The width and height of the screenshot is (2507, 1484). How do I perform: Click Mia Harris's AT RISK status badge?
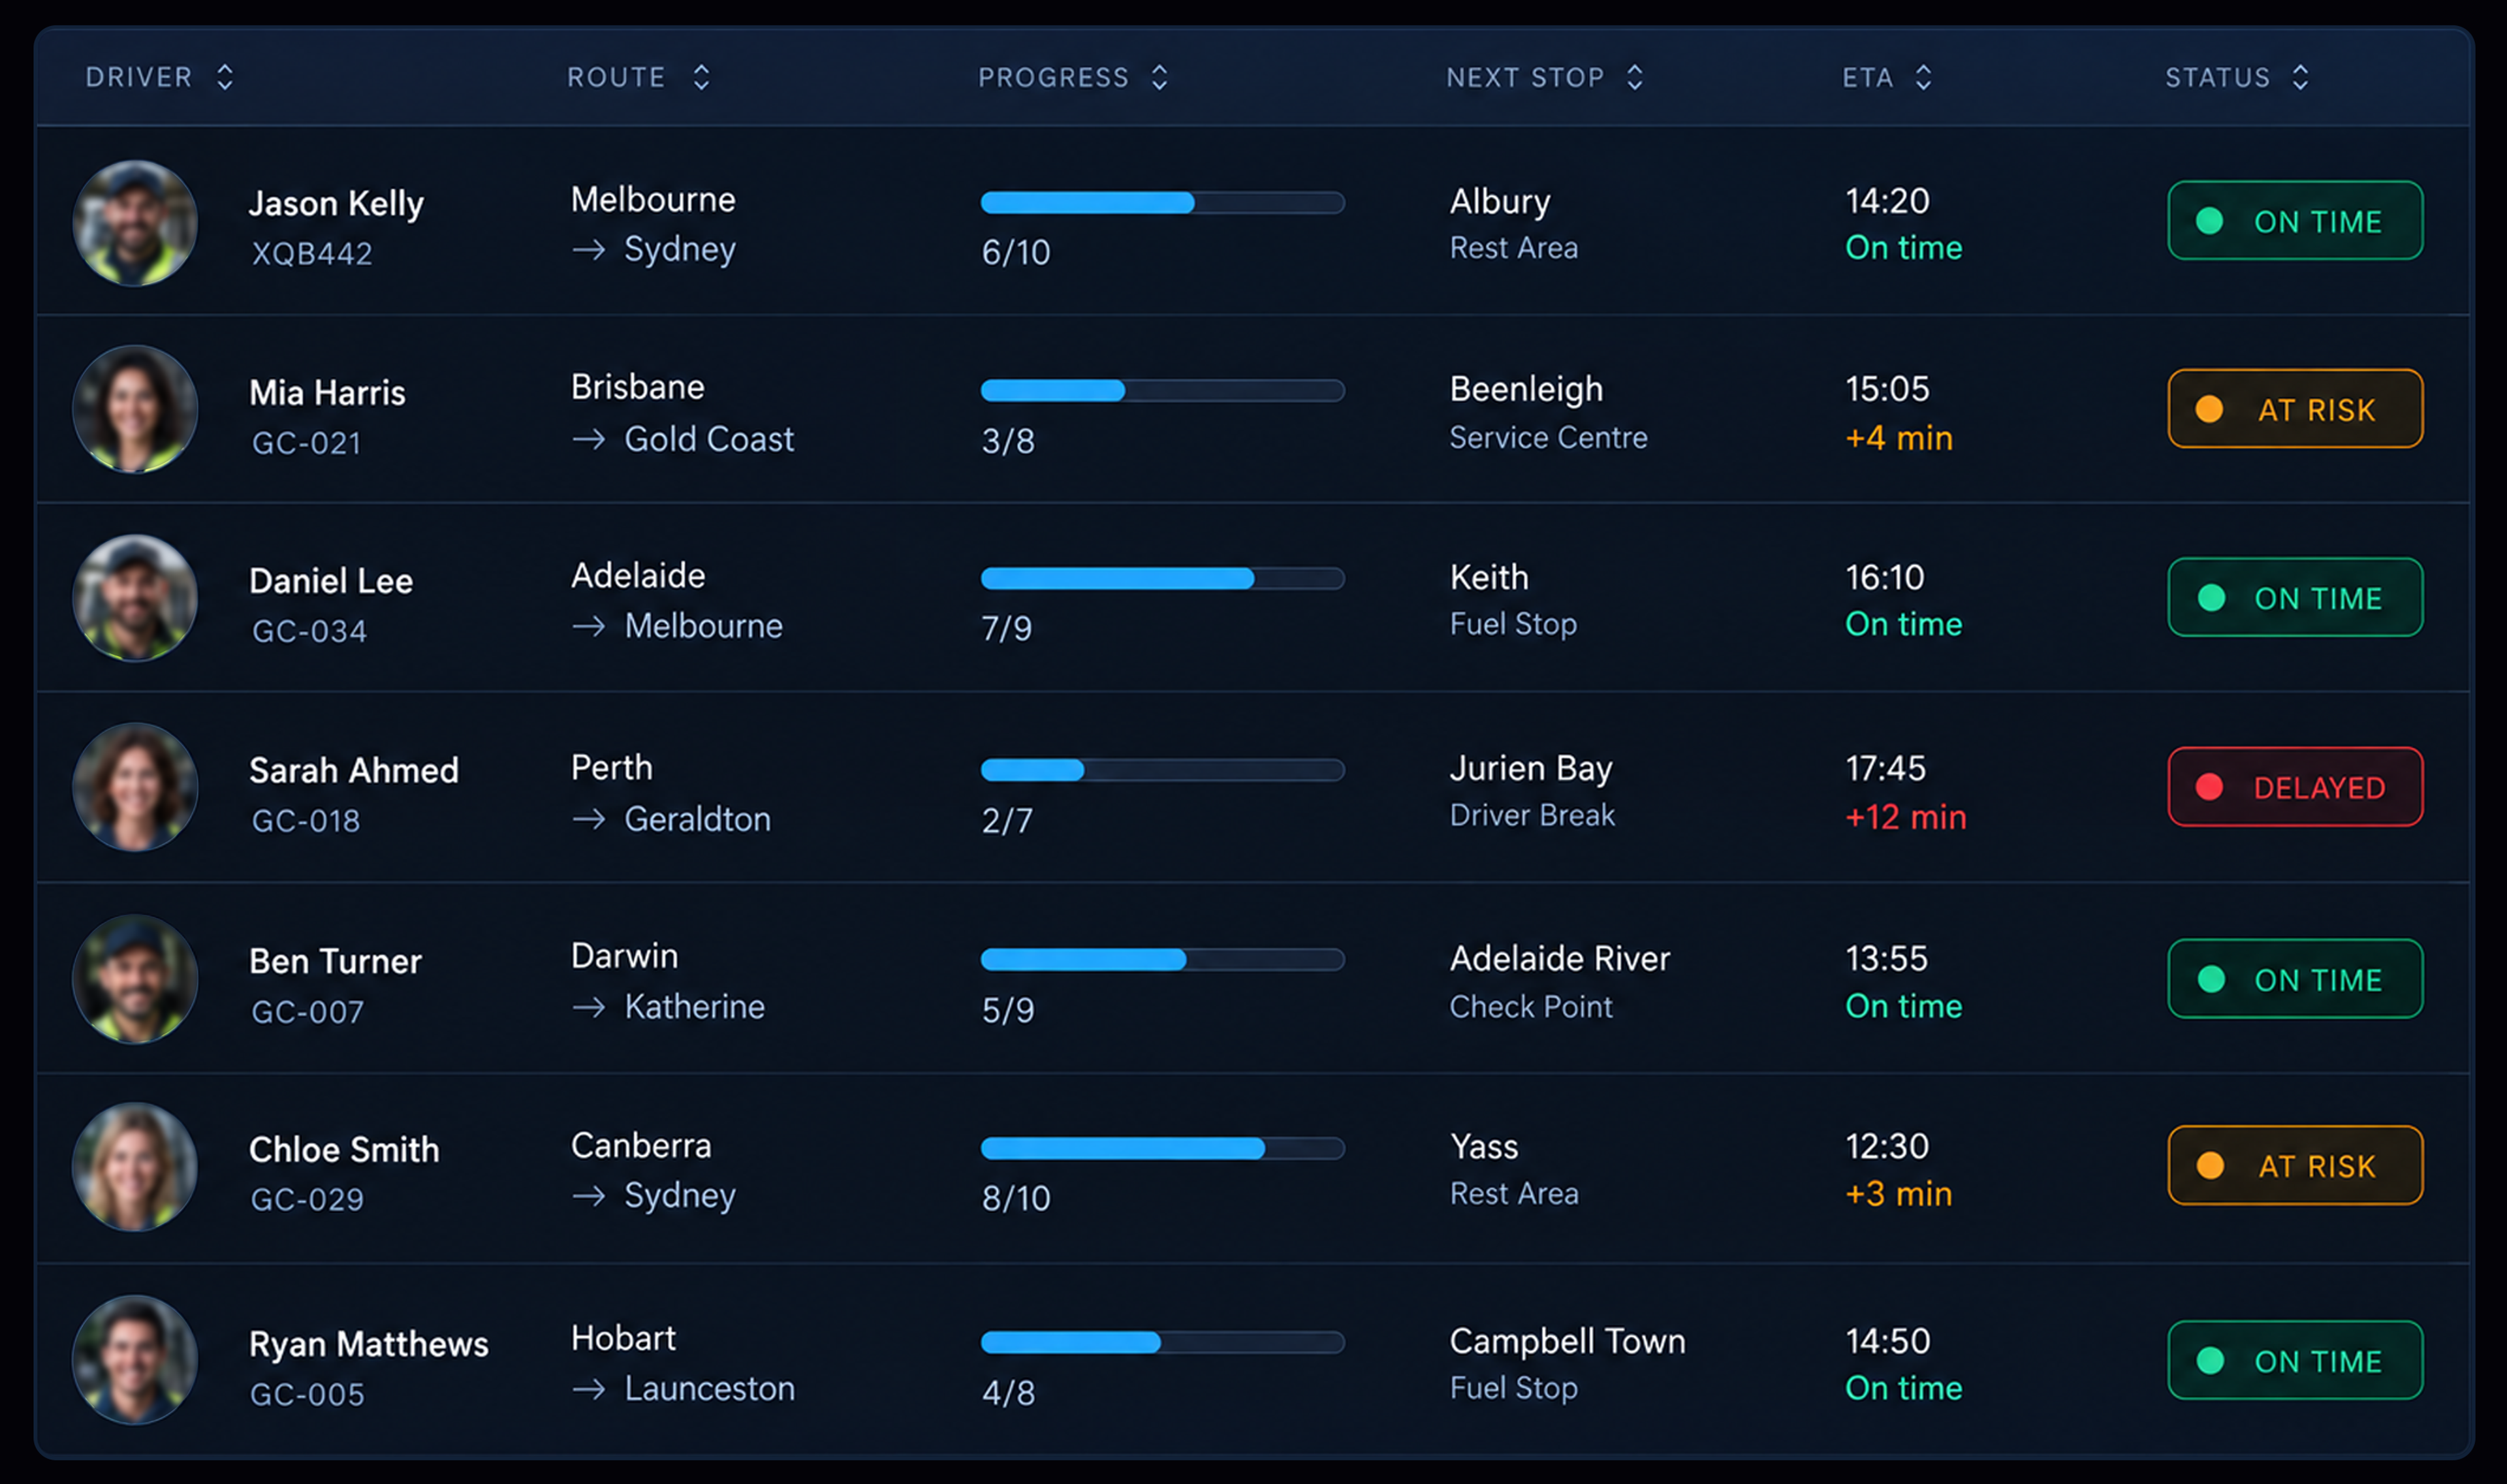(2295, 409)
